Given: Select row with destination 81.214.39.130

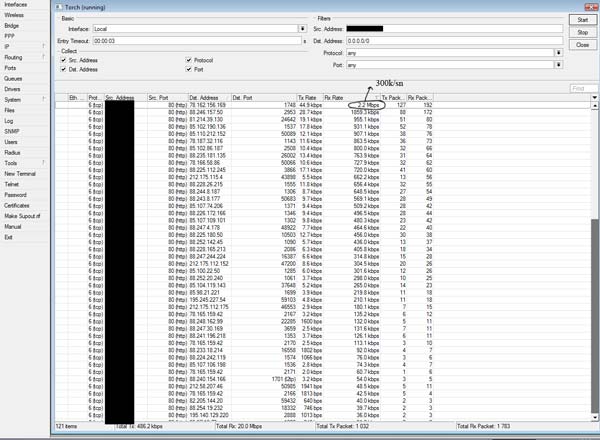Looking at the screenshot, I should coord(323,119).
